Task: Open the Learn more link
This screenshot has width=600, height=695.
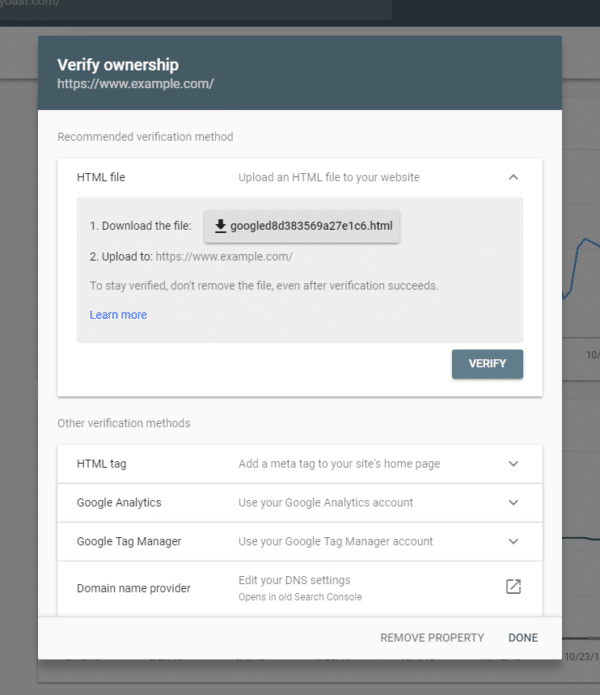Action: click(118, 315)
